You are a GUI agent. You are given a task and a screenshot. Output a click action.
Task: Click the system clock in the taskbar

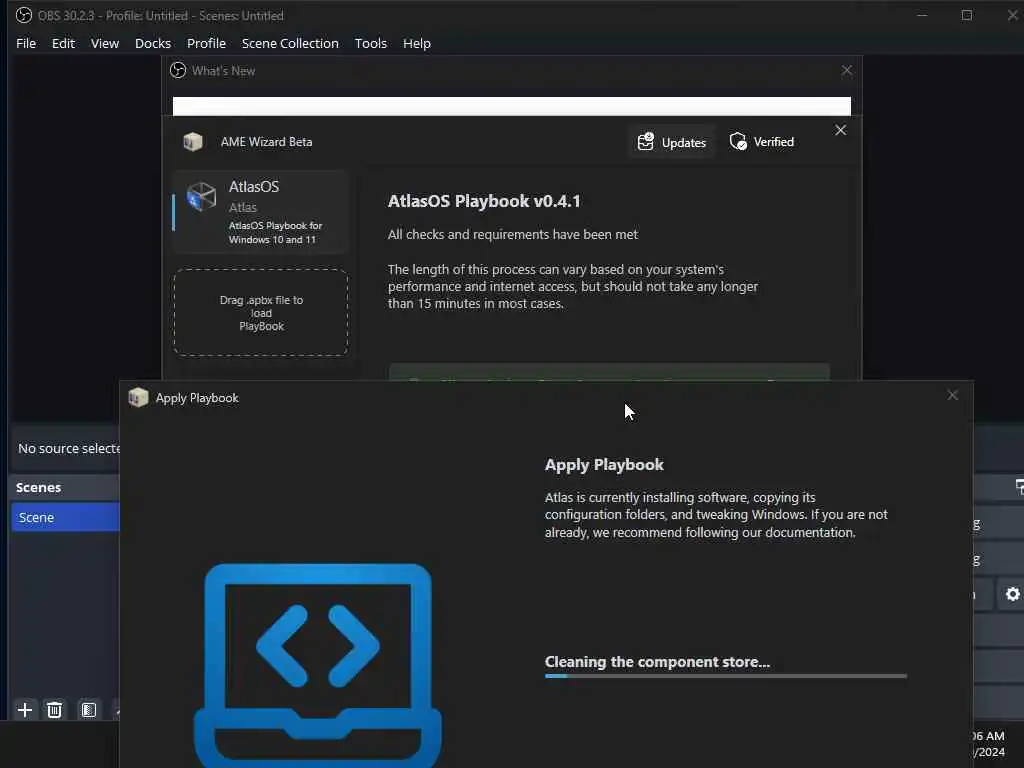[989, 744]
